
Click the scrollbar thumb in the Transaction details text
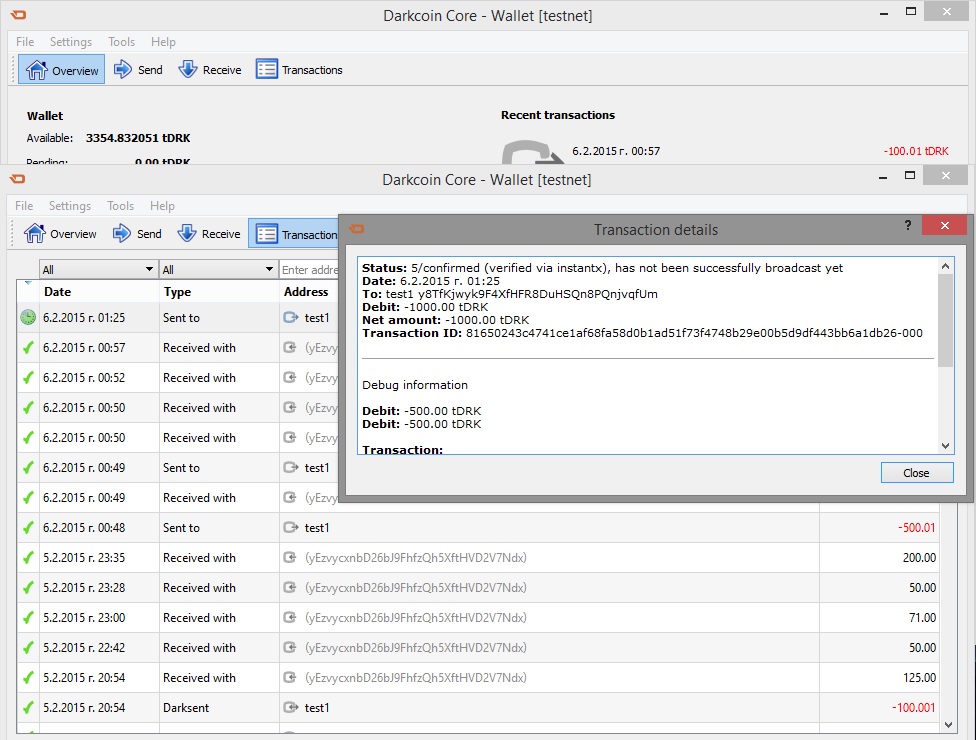coord(946,321)
